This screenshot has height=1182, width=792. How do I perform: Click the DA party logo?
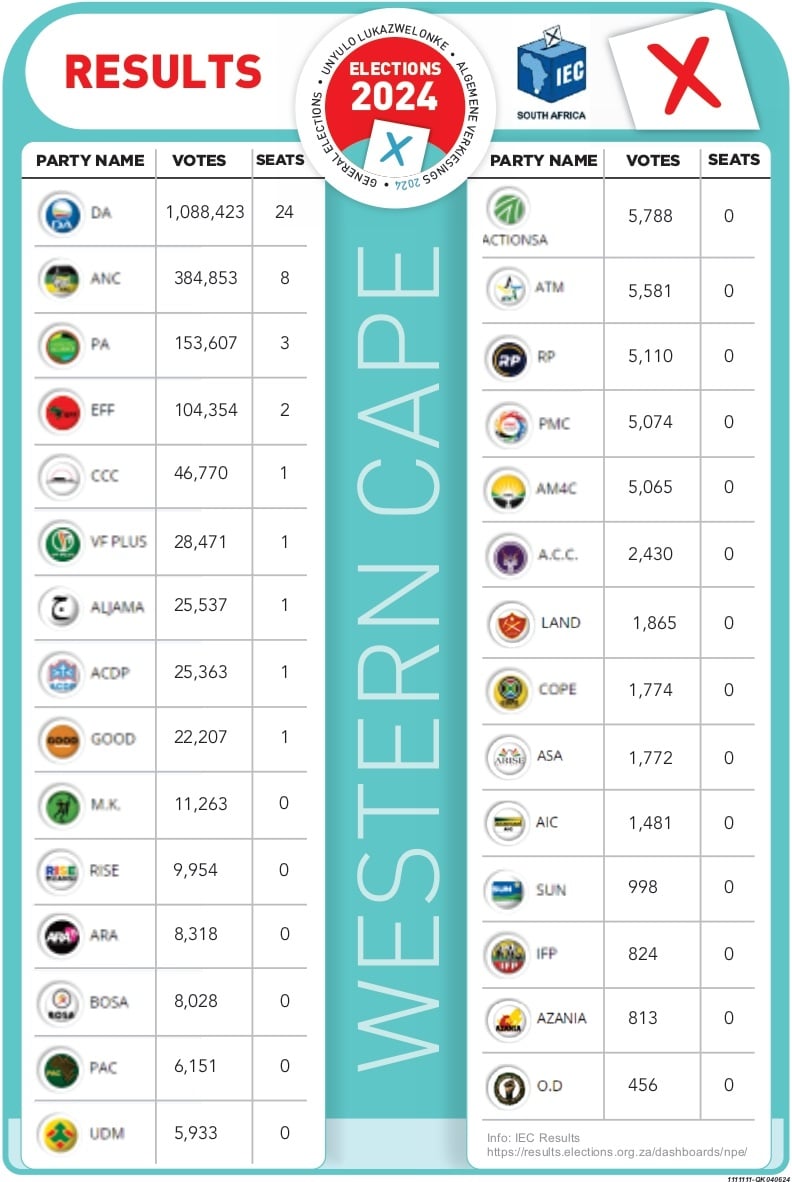click(61, 213)
